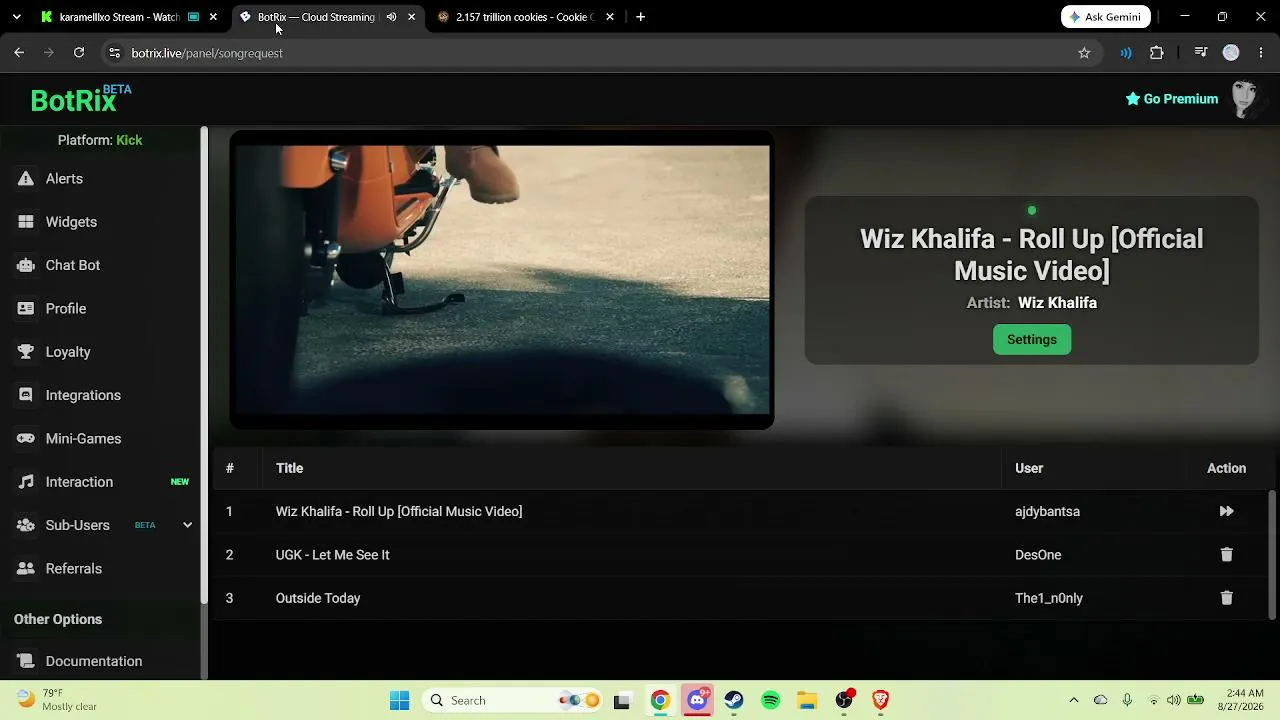Switch to the karamellxo Stream tab
Image resolution: width=1280 pixels, height=720 pixels.
tap(118, 17)
